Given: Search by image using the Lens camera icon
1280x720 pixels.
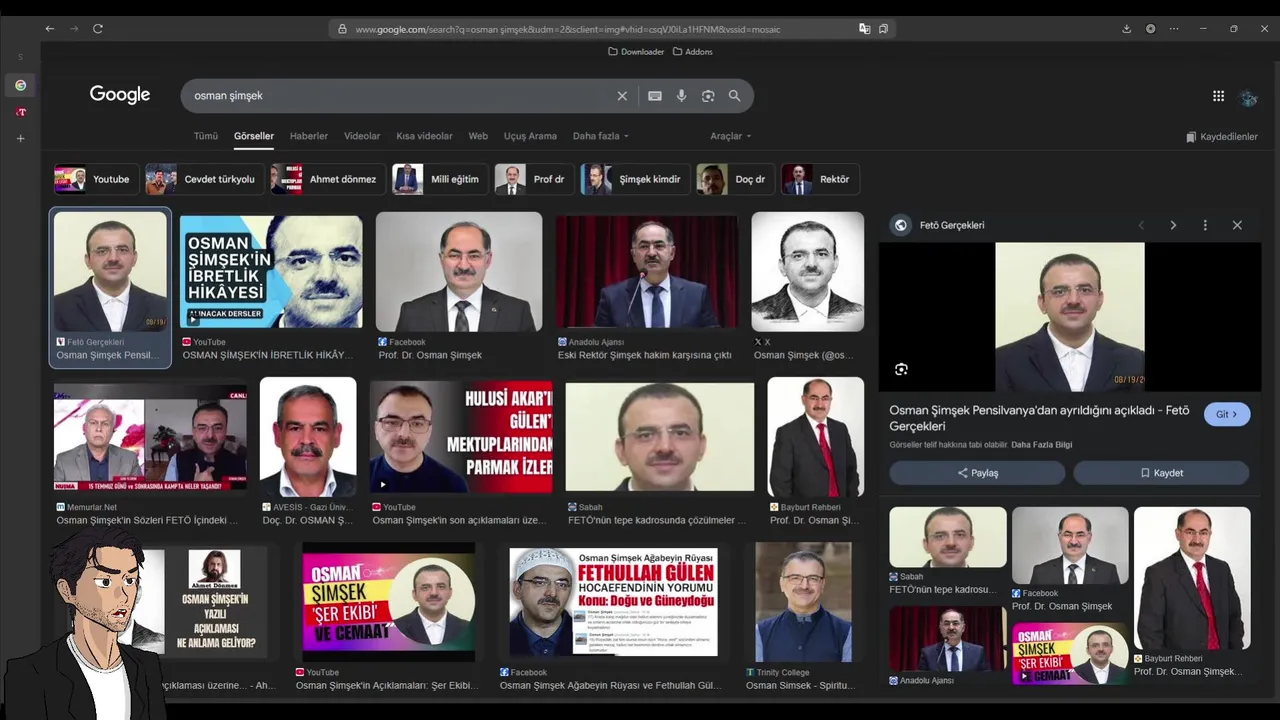Looking at the screenshot, I should pos(708,96).
